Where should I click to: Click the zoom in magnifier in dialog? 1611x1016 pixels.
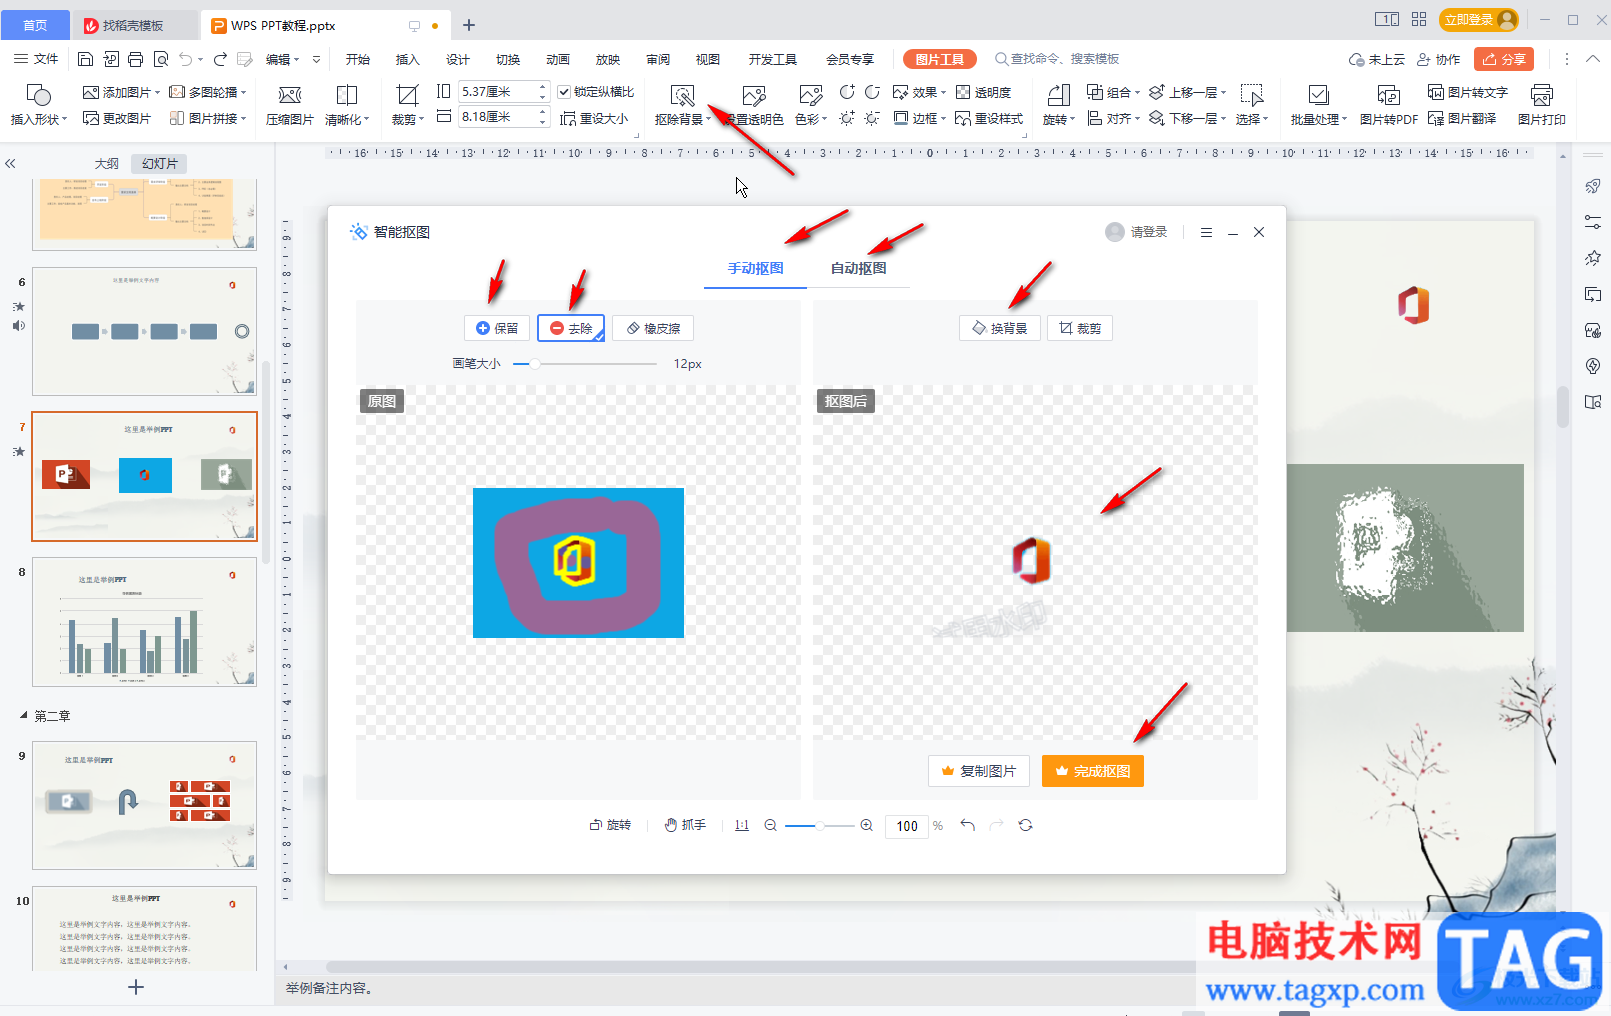867,825
